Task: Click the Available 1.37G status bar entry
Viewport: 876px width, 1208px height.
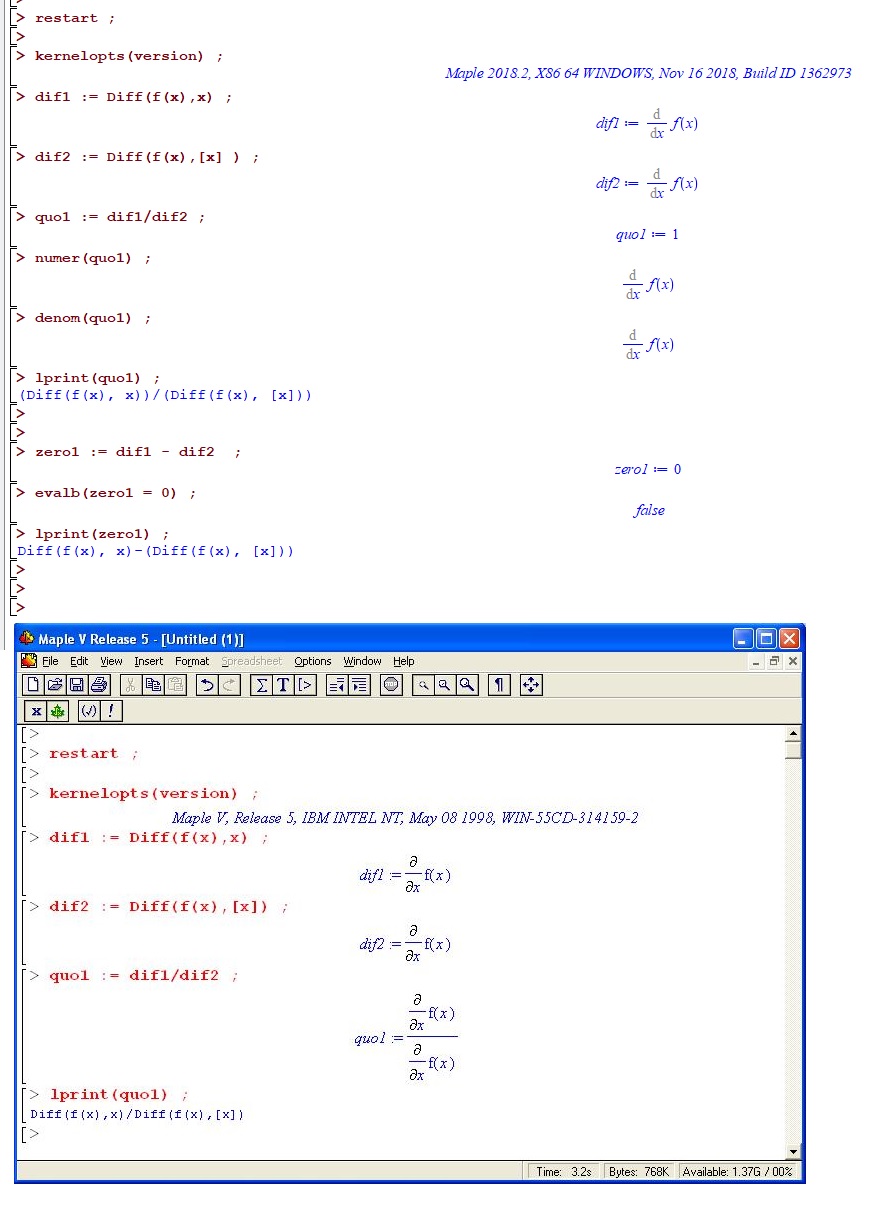Action: pos(737,1171)
